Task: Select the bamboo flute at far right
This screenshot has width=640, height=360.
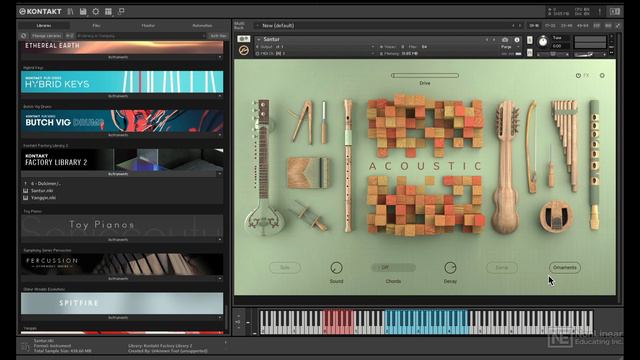Action: coord(594,165)
